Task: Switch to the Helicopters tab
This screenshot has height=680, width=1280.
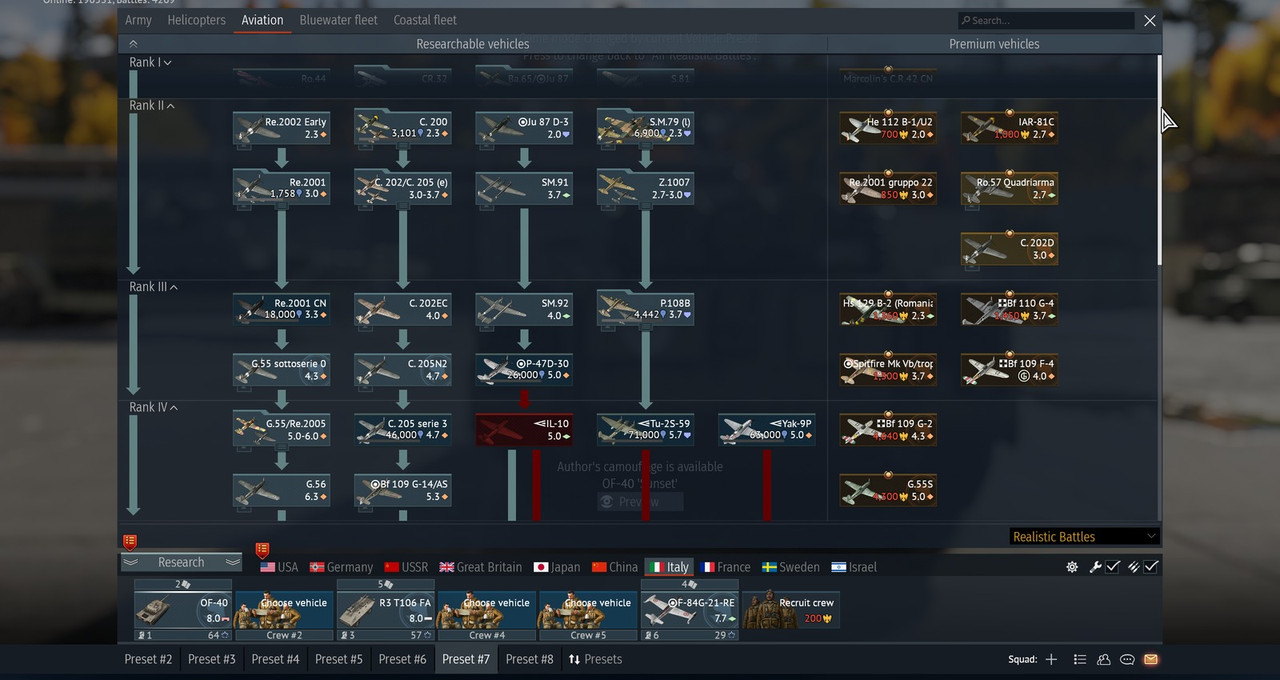Action: 196,20
